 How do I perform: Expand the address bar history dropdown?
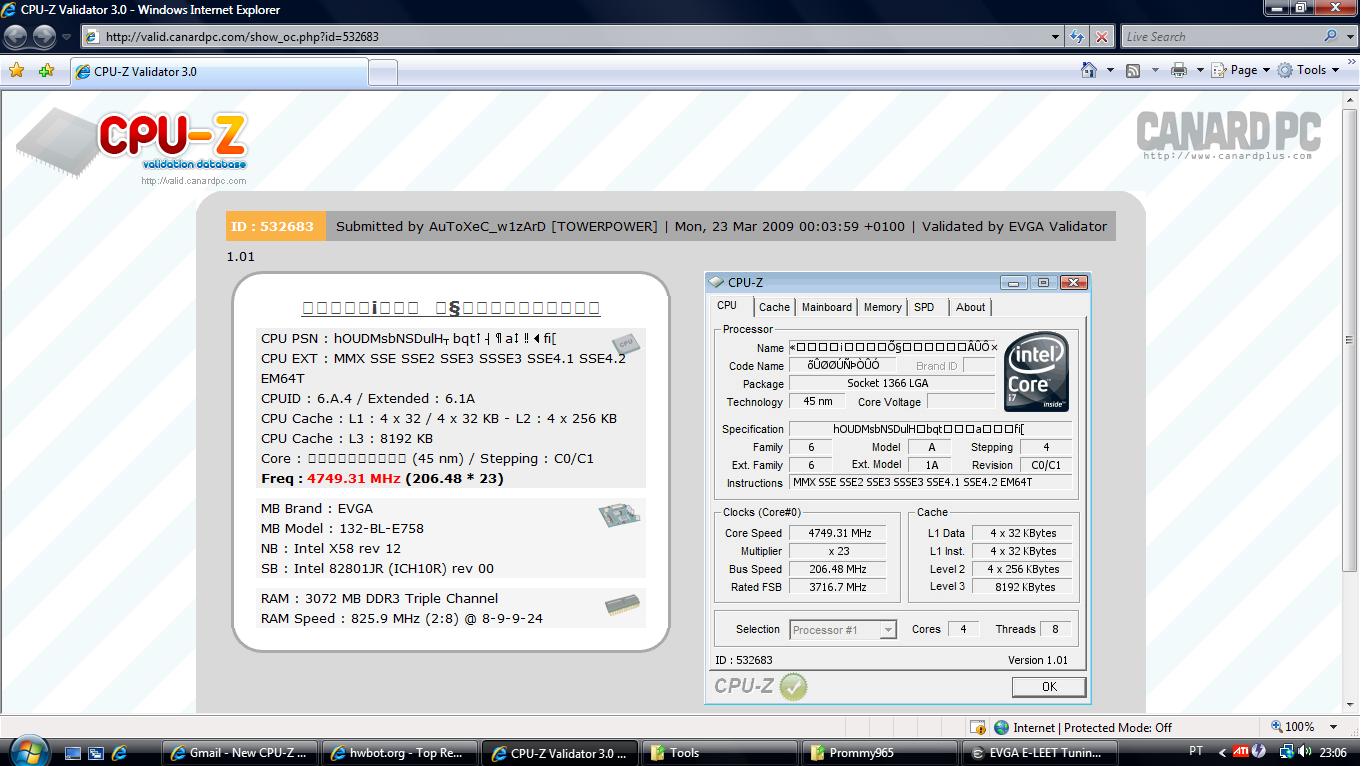[1056, 37]
